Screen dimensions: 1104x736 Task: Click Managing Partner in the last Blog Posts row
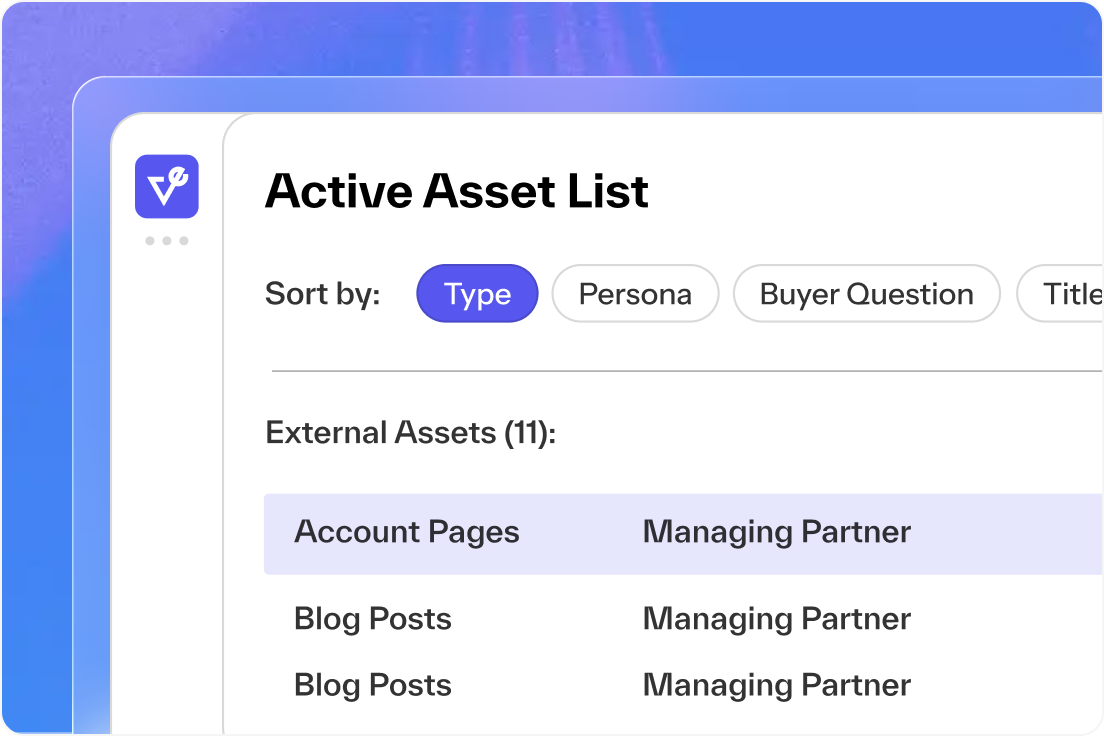pos(776,685)
